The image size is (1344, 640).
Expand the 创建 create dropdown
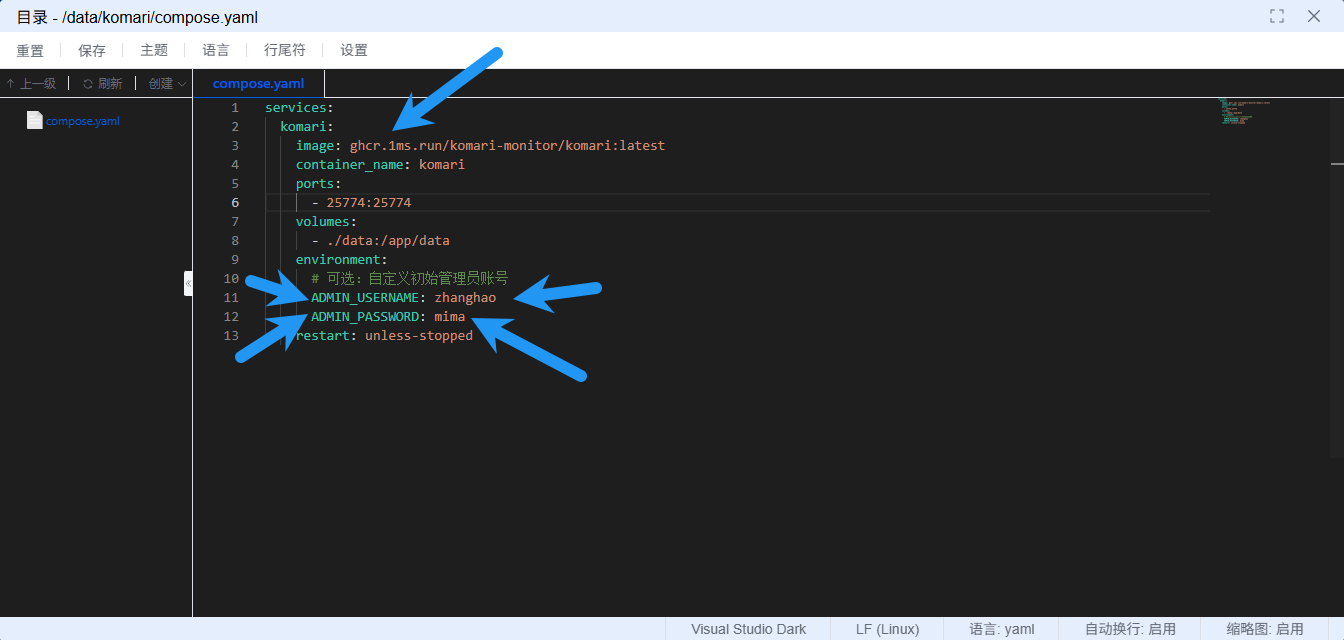[x=165, y=83]
